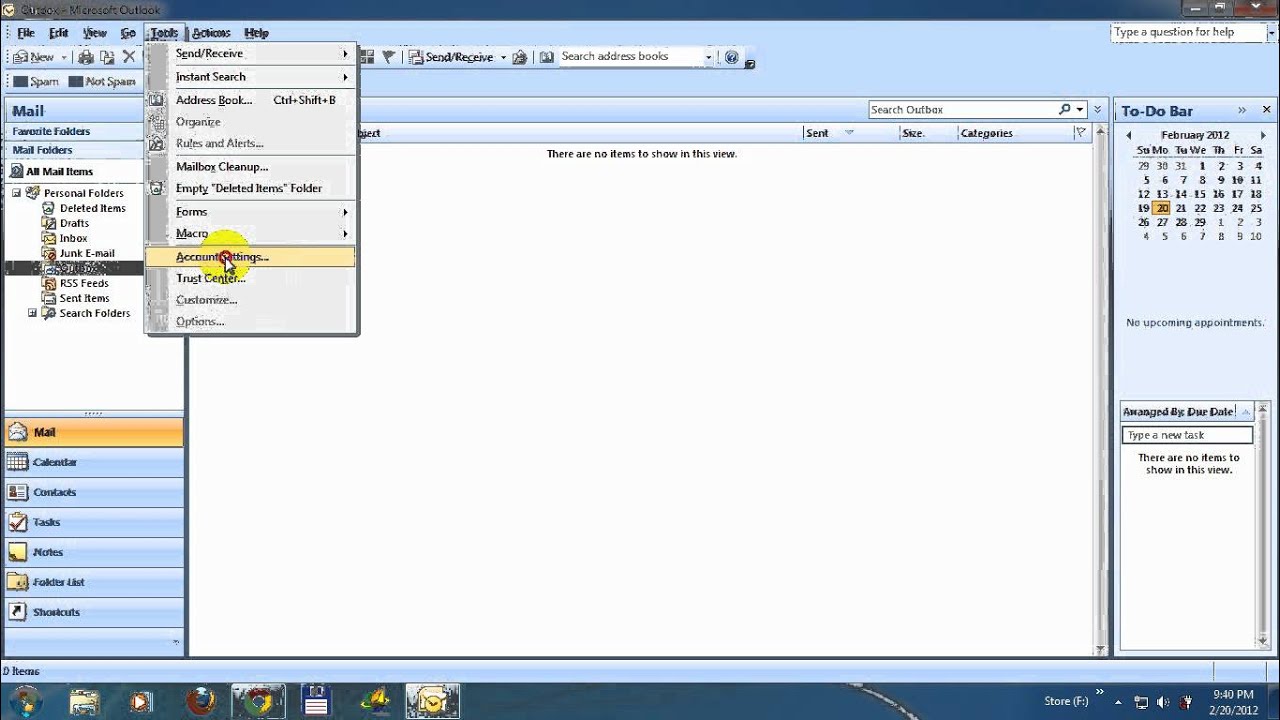Image resolution: width=1280 pixels, height=720 pixels.
Task: Select the Deleted Items folder
Action: coord(93,208)
